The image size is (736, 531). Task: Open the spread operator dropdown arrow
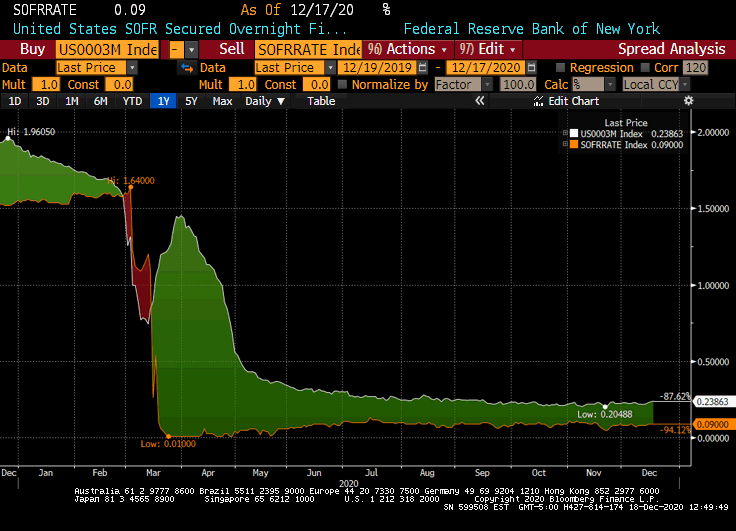coord(191,49)
